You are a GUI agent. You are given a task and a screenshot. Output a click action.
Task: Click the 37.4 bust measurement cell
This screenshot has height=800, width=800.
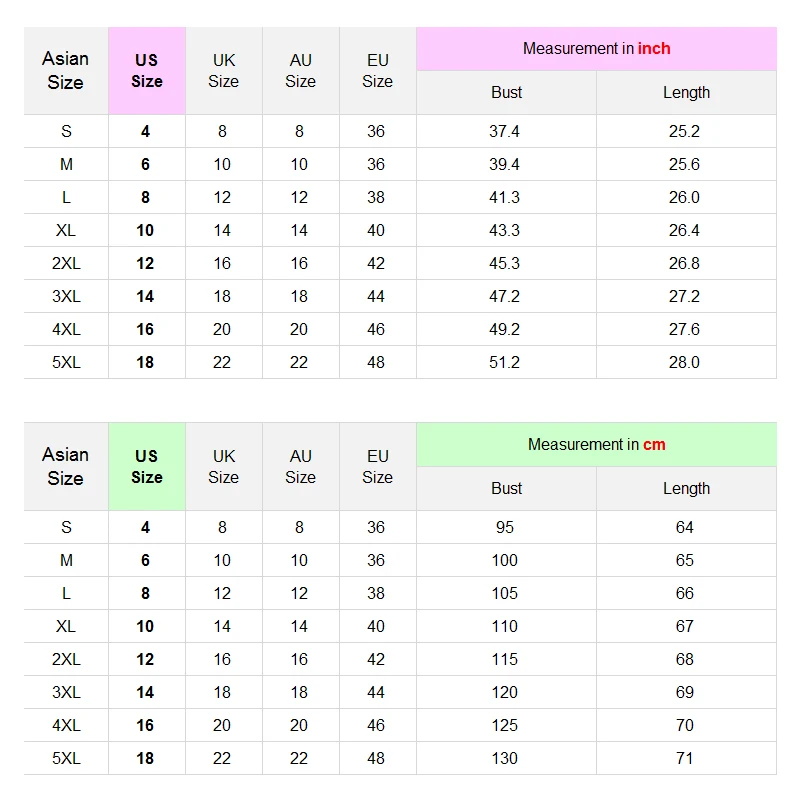coord(505,131)
